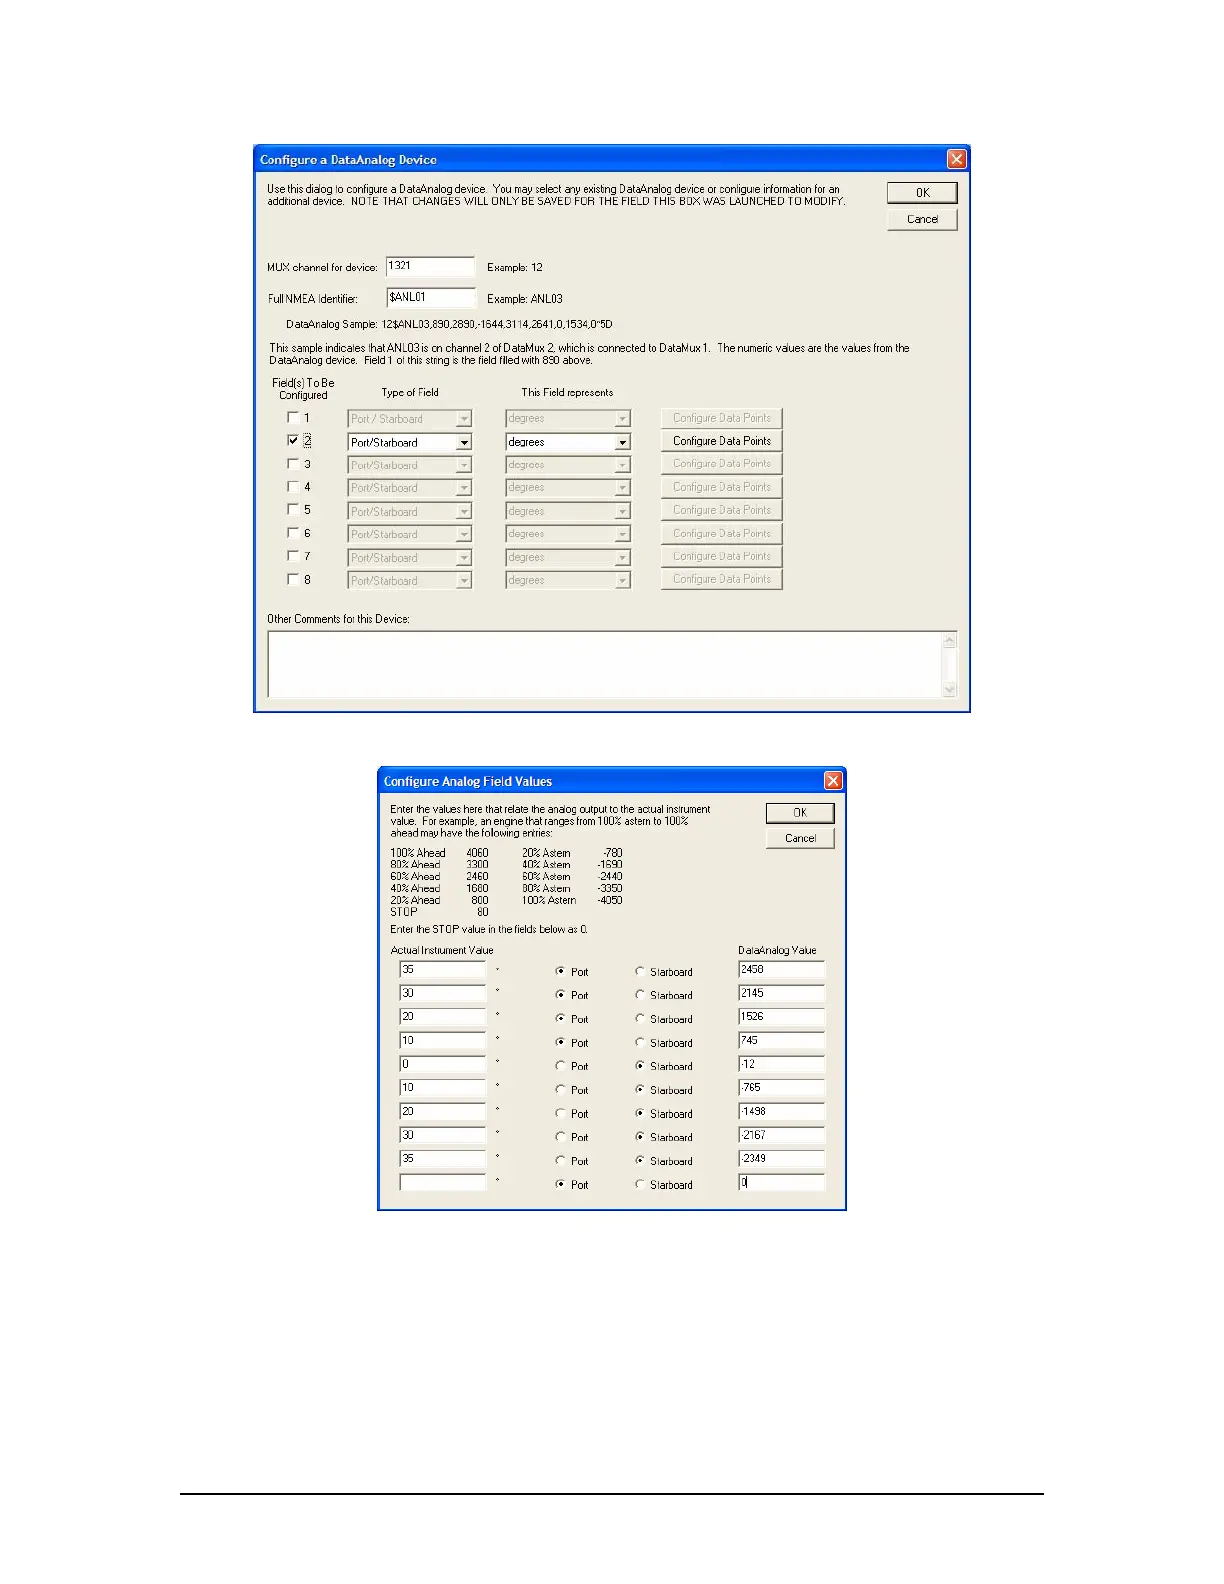This screenshot has width=1224, height=1584.
Task: Click the DataAnalog Value field containing 1526
Action: [x=781, y=1017]
